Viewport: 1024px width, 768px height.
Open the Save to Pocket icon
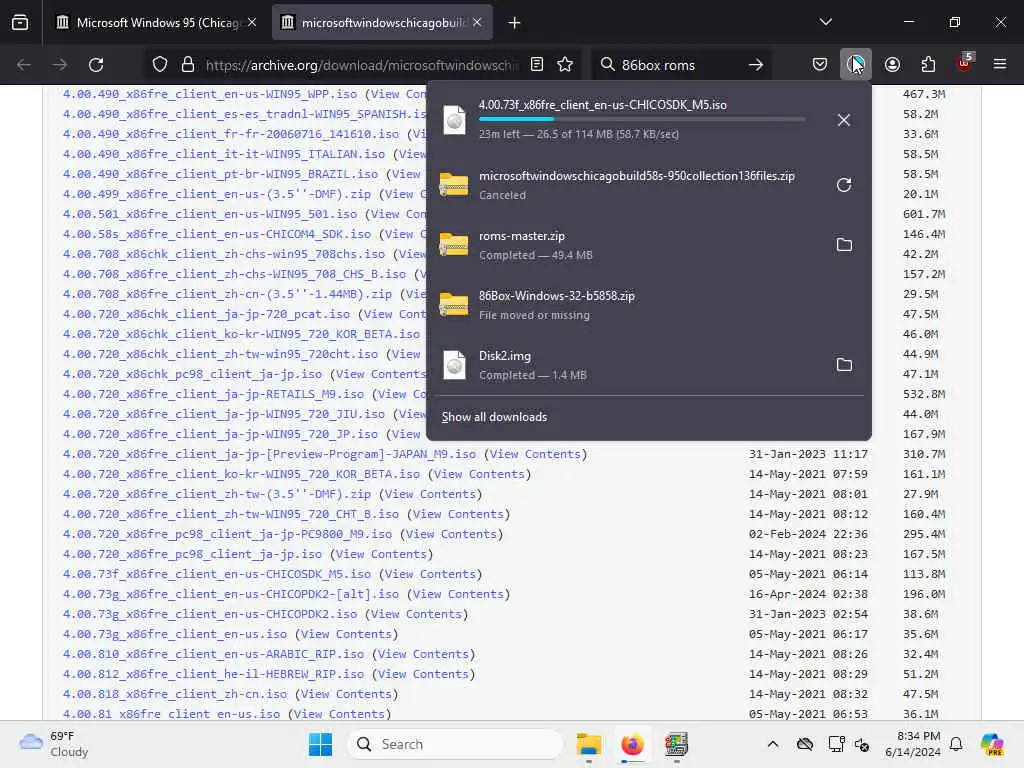[820, 65]
